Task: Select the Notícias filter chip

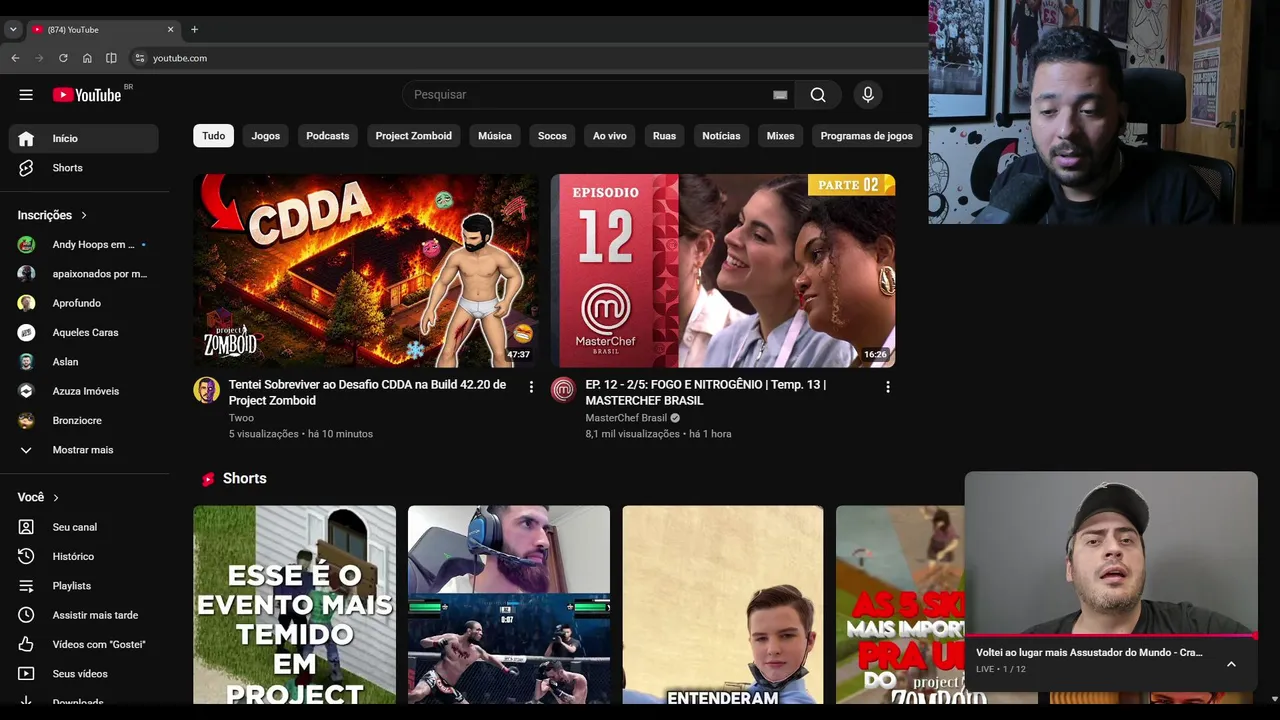Action: coord(721,136)
